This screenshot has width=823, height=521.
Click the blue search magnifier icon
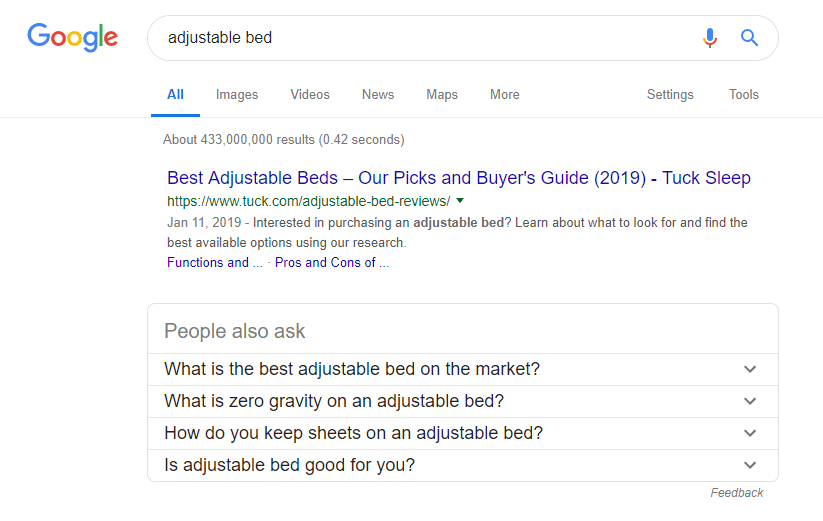pos(749,38)
